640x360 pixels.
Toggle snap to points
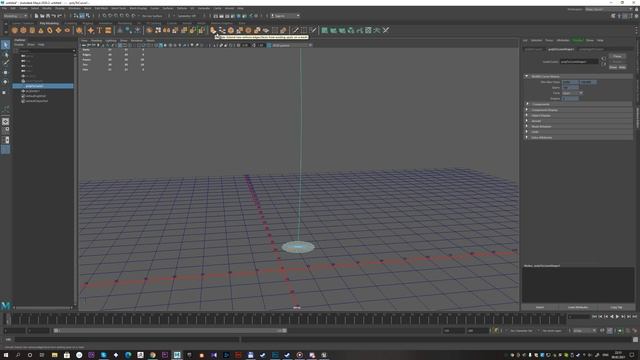(x=116, y=16)
